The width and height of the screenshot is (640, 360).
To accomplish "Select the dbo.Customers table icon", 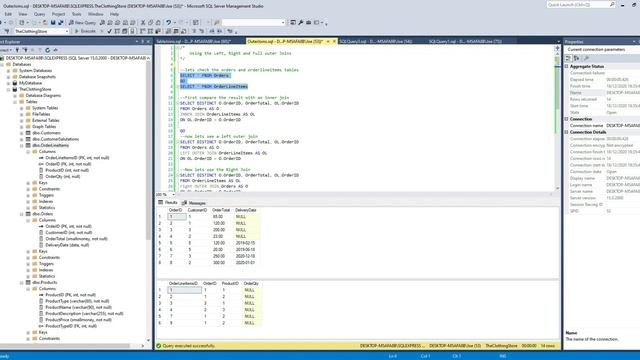I will (28, 133).
